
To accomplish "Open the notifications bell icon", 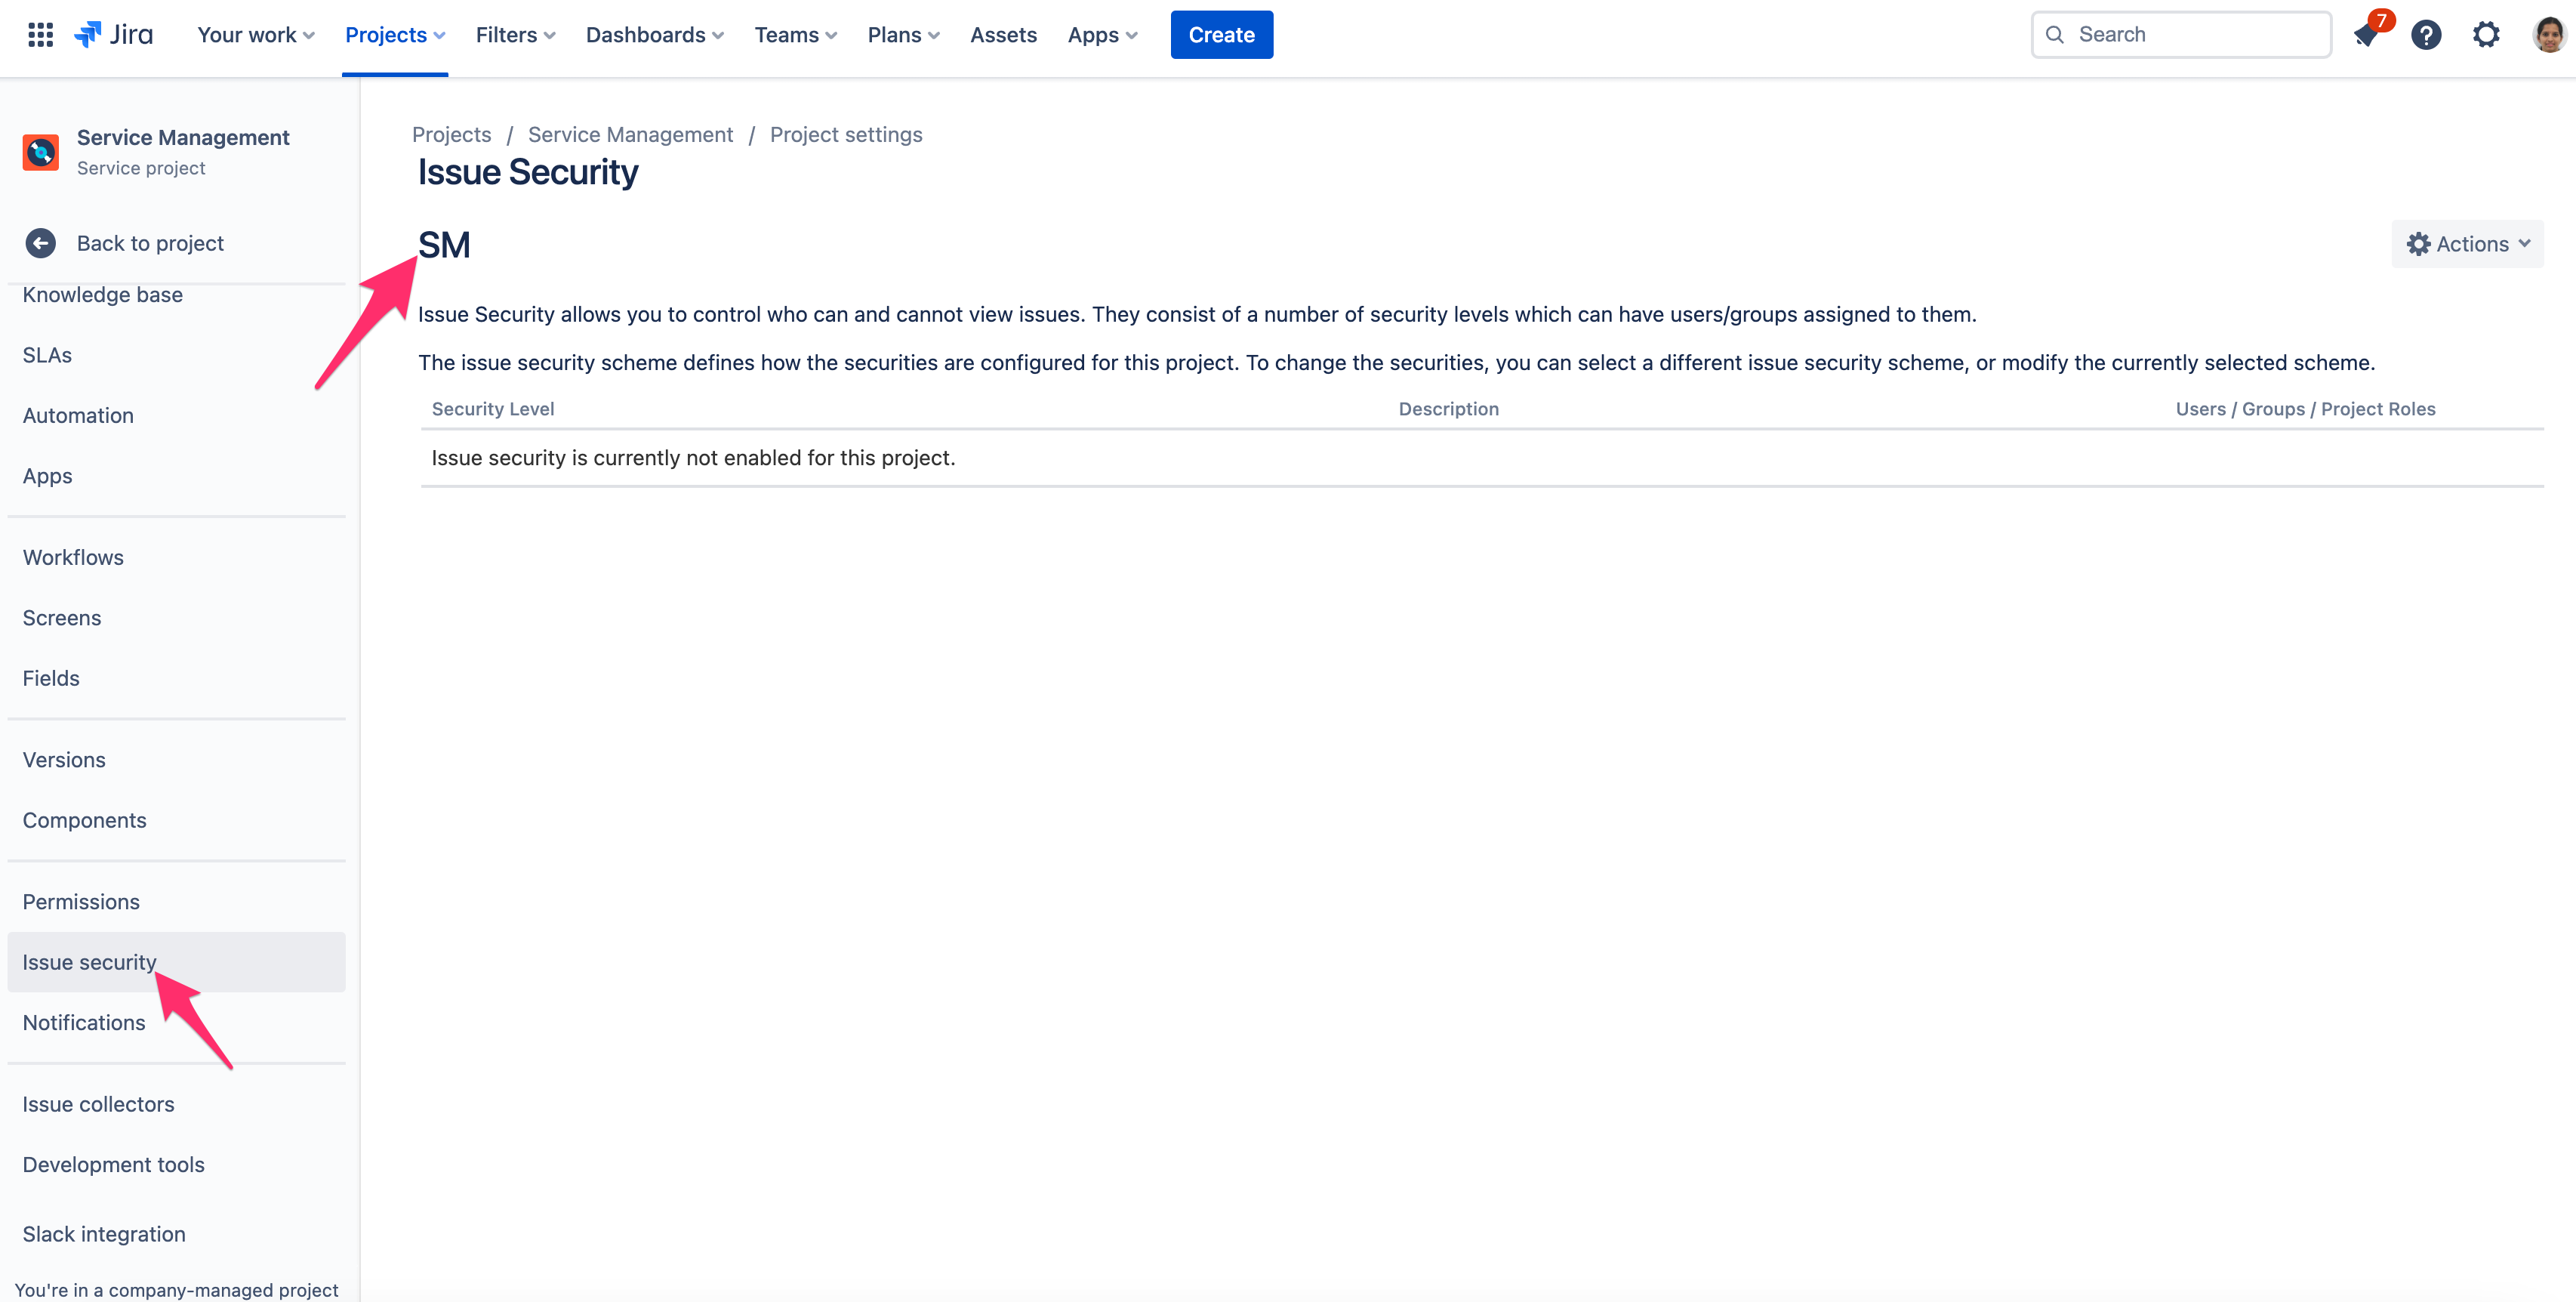I will coord(2366,35).
